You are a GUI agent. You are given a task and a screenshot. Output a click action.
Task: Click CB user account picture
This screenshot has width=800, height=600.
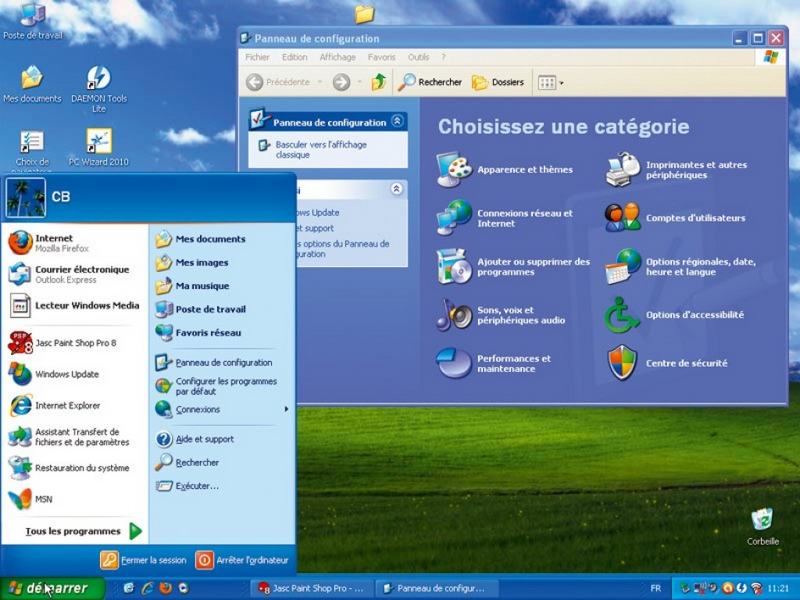26,197
